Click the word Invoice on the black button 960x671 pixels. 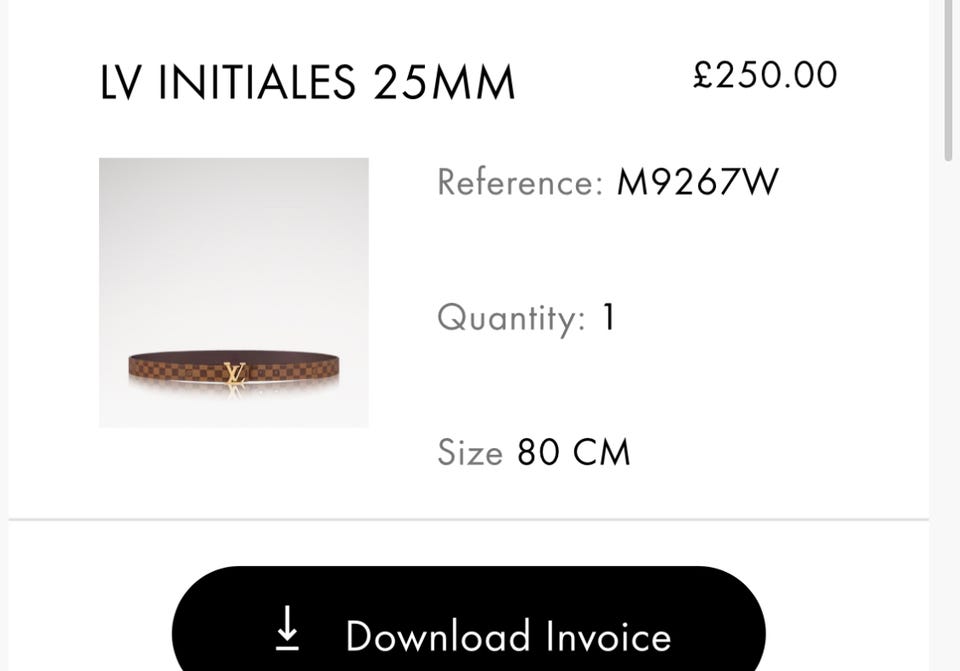pos(608,636)
